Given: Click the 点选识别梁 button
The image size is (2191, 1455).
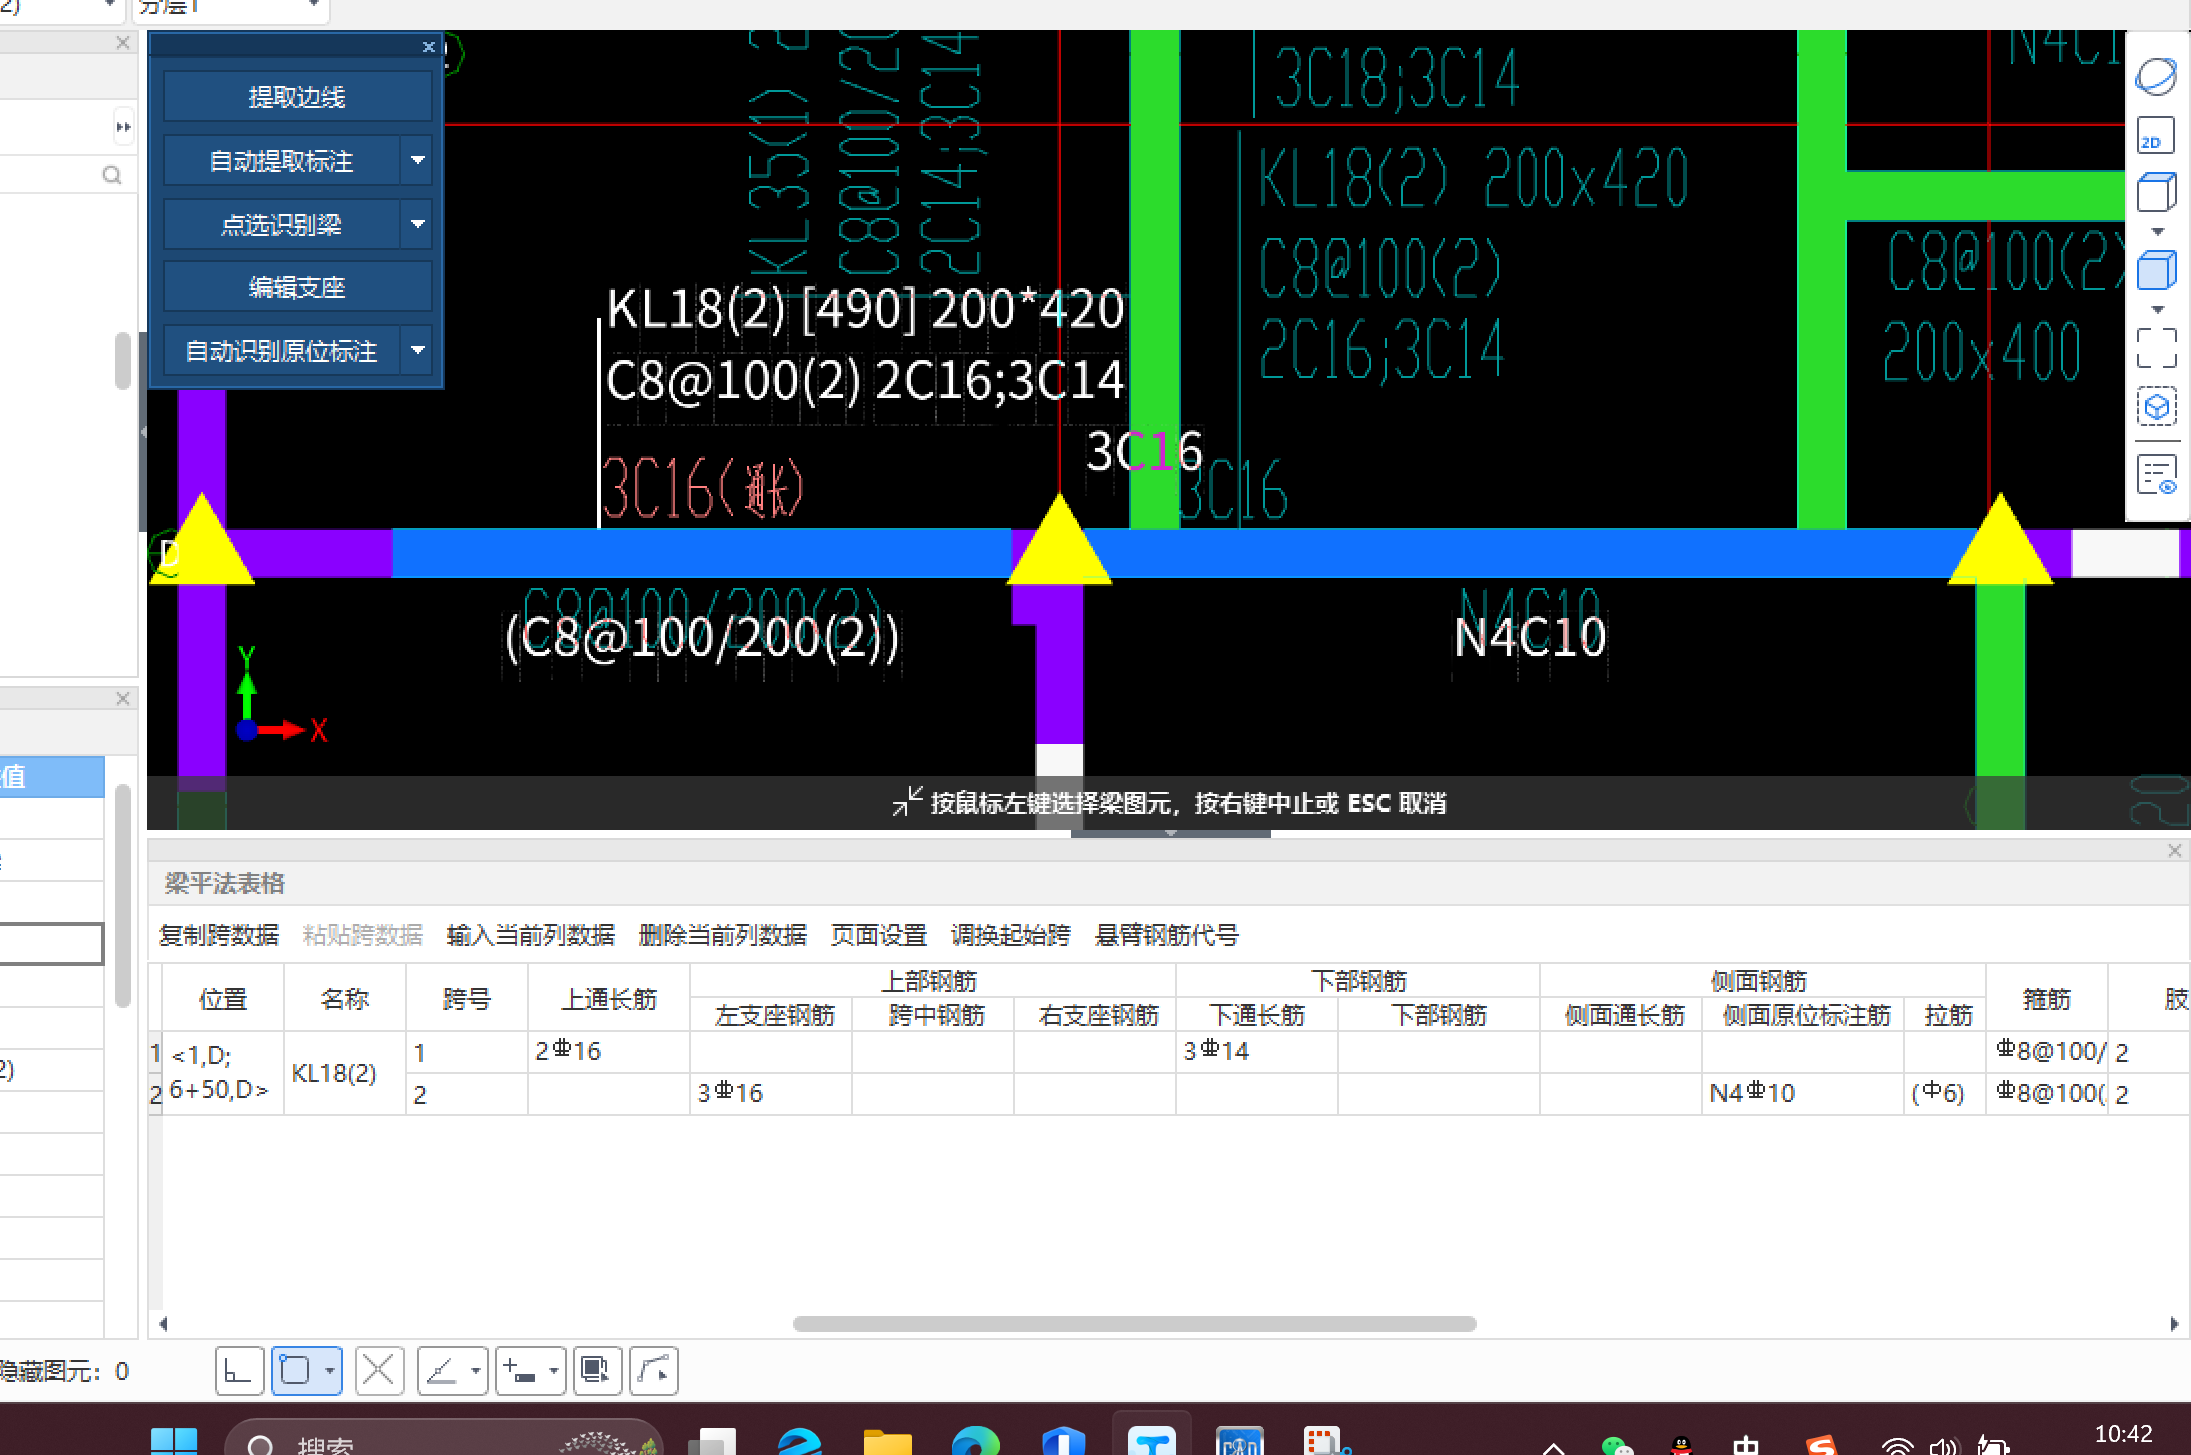Looking at the screenshot, I should (x=282, y=224).
